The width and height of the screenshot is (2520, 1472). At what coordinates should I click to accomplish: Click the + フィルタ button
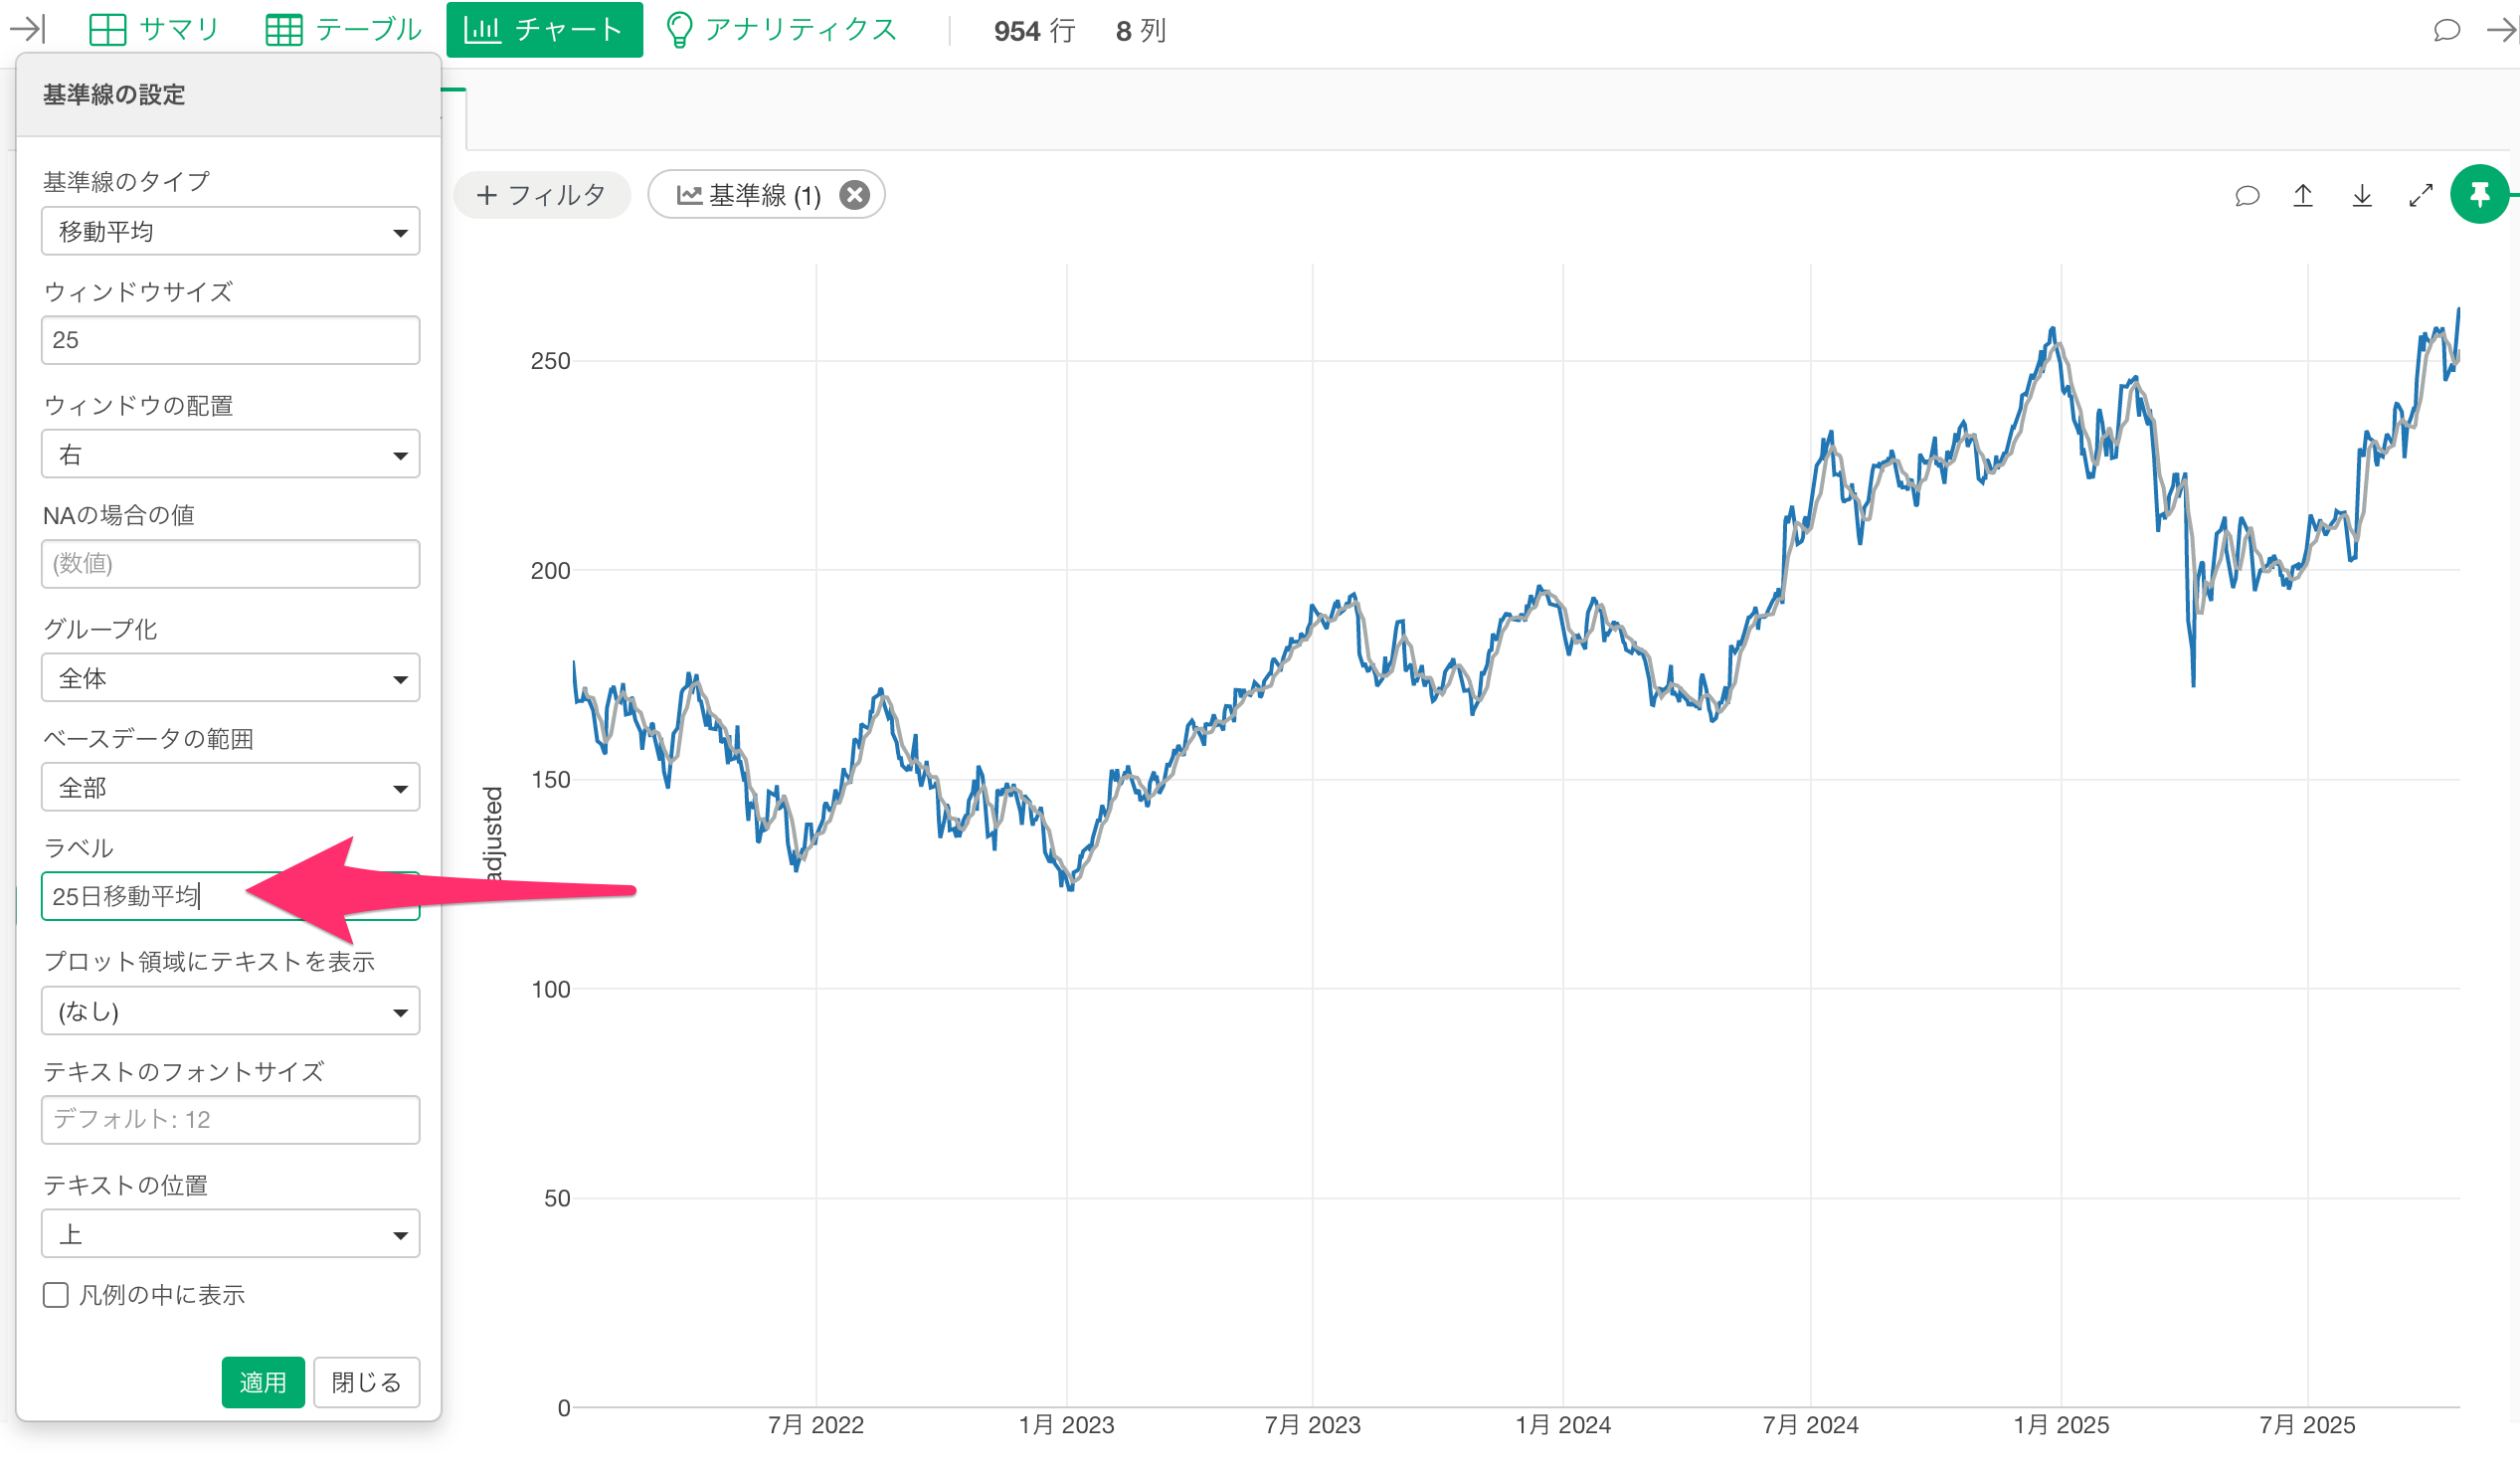pos(541,195)
